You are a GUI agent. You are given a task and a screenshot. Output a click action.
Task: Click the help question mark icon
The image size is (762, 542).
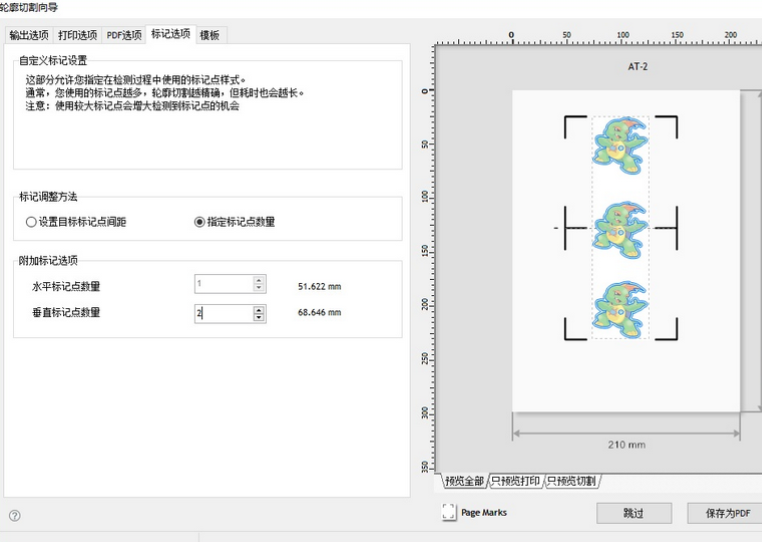[15, 516]
